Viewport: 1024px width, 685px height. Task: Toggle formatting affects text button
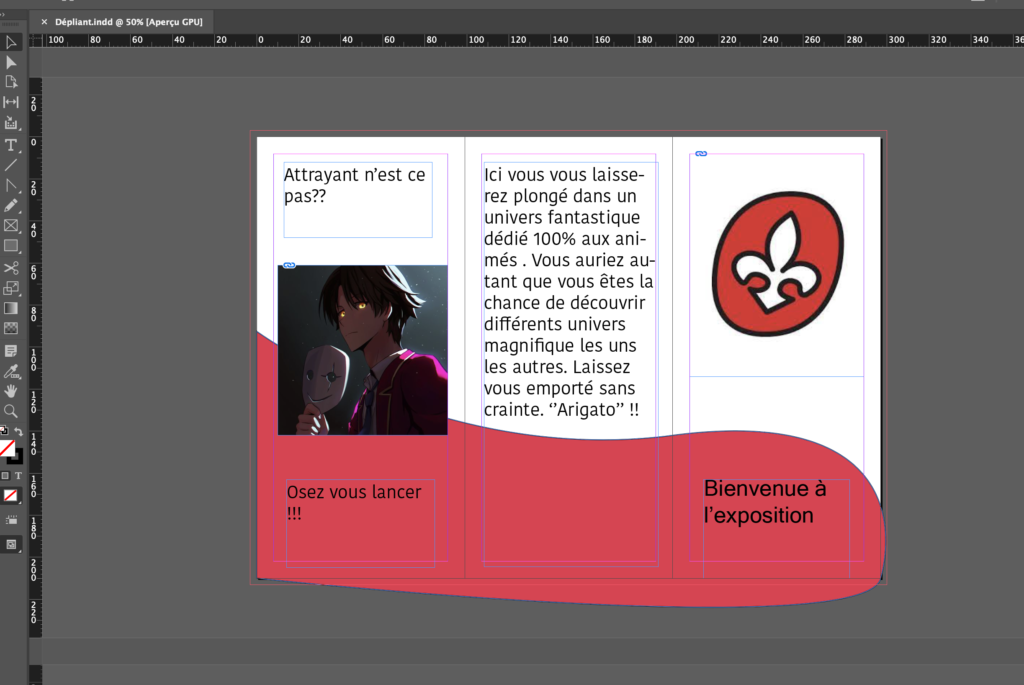[x=18, y=476]
